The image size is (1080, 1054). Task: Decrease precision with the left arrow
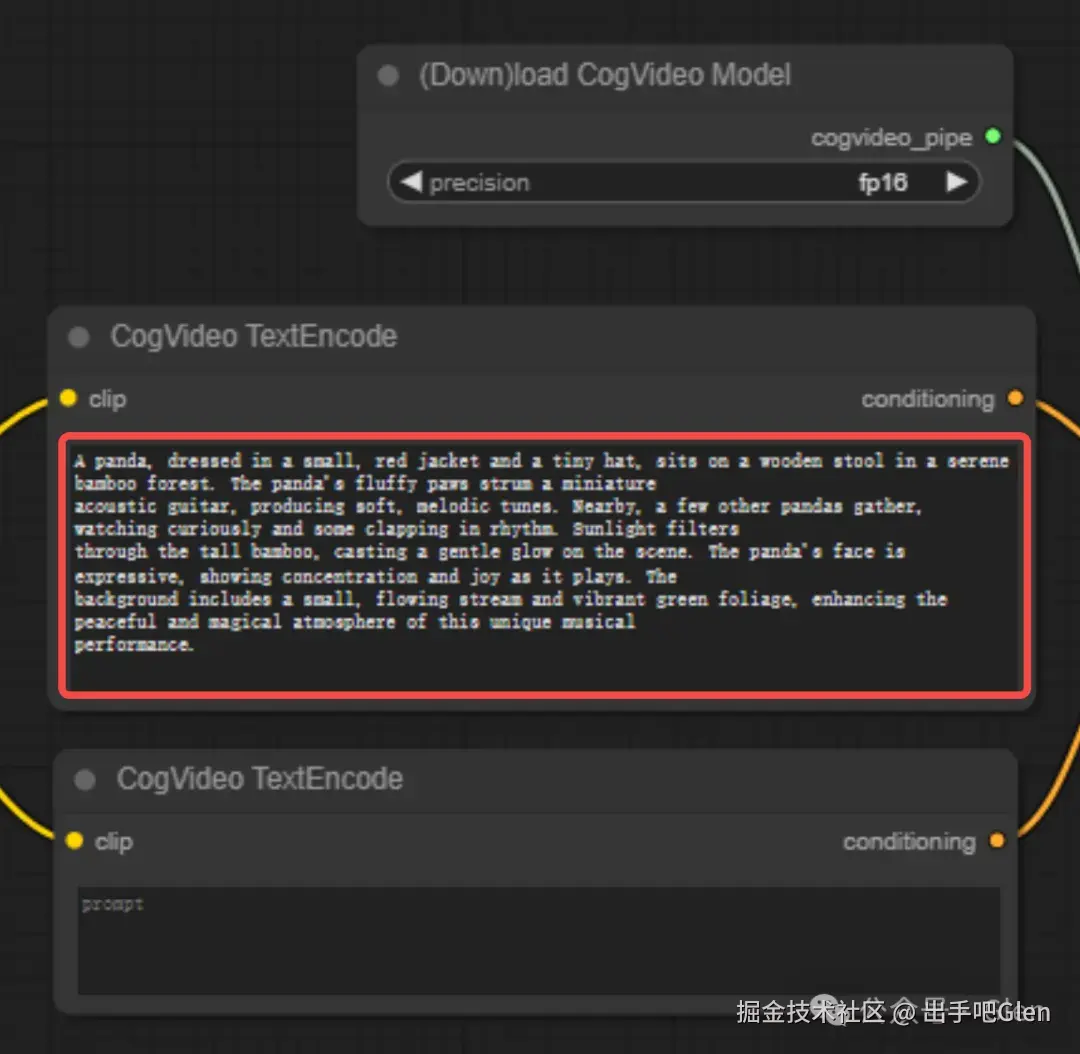(411, 182)
